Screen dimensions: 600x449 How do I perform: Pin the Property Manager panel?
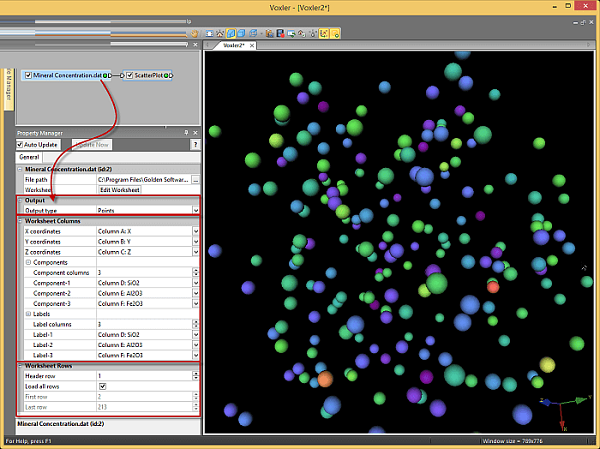186,132
